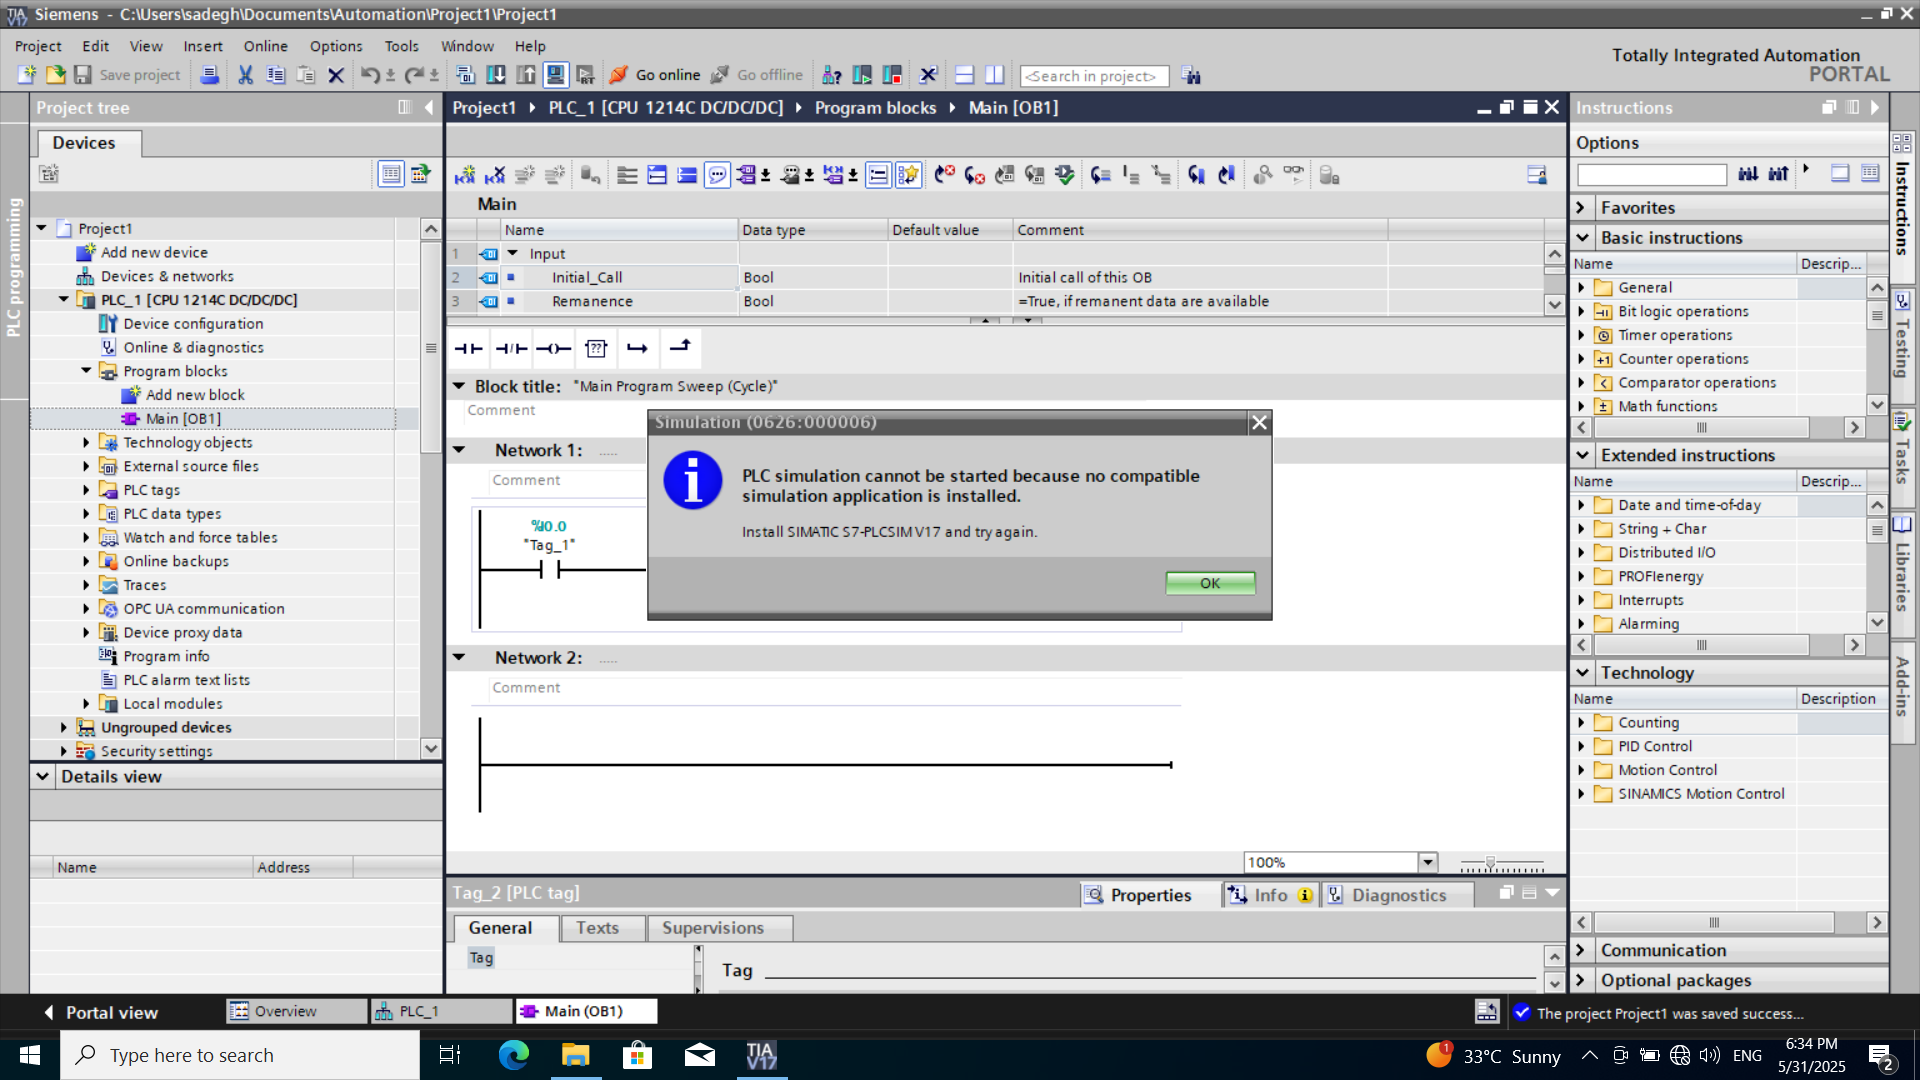
Task: Open Windows Explorer from taskbar
Action: tap(575, 1055)
